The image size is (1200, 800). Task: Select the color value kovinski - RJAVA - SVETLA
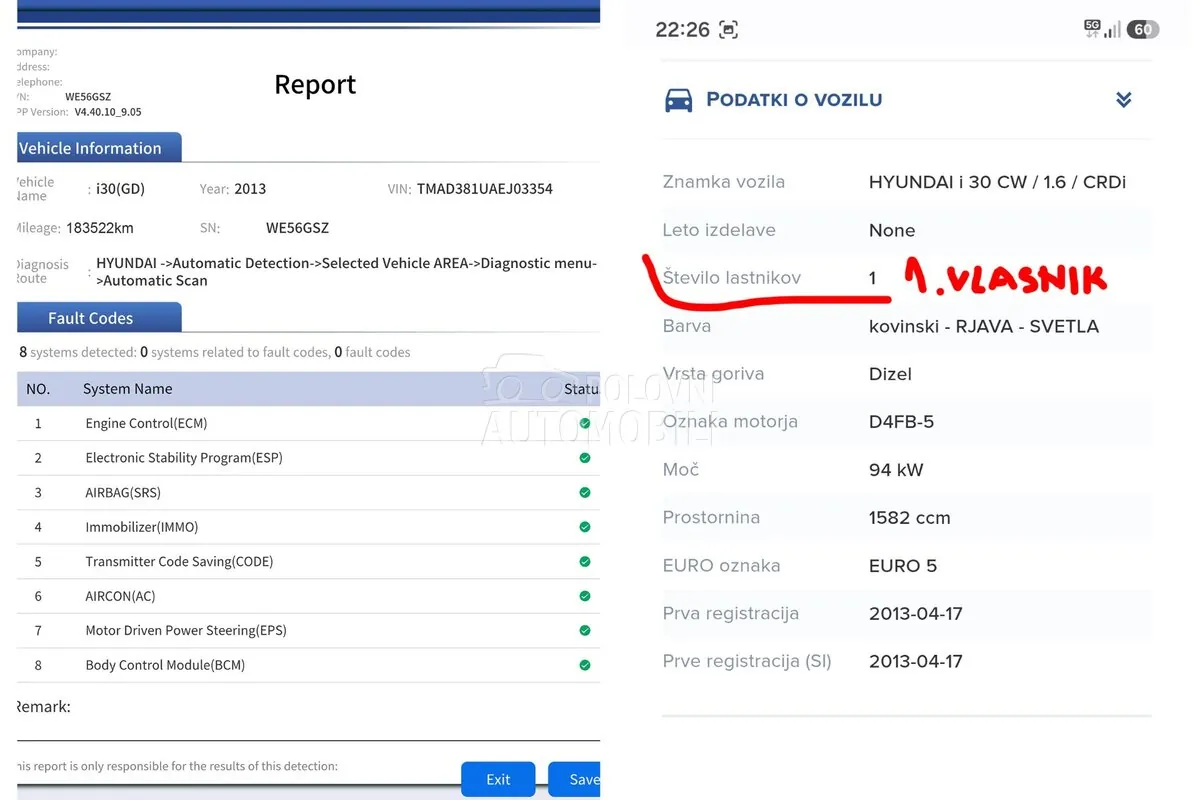(x=984, y=326)
